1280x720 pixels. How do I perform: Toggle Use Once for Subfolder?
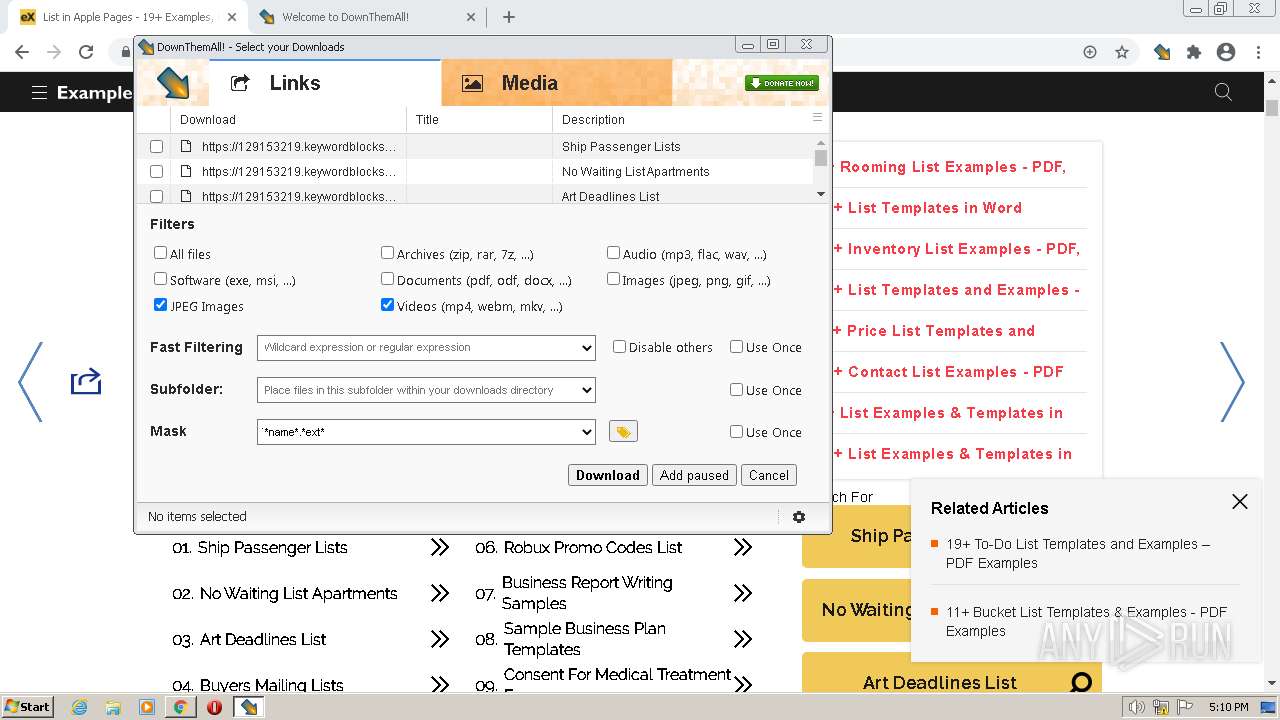point(736,389)
